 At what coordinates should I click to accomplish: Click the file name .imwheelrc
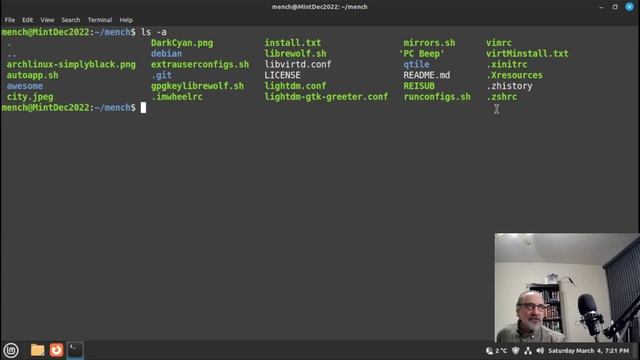click(177, 97)
